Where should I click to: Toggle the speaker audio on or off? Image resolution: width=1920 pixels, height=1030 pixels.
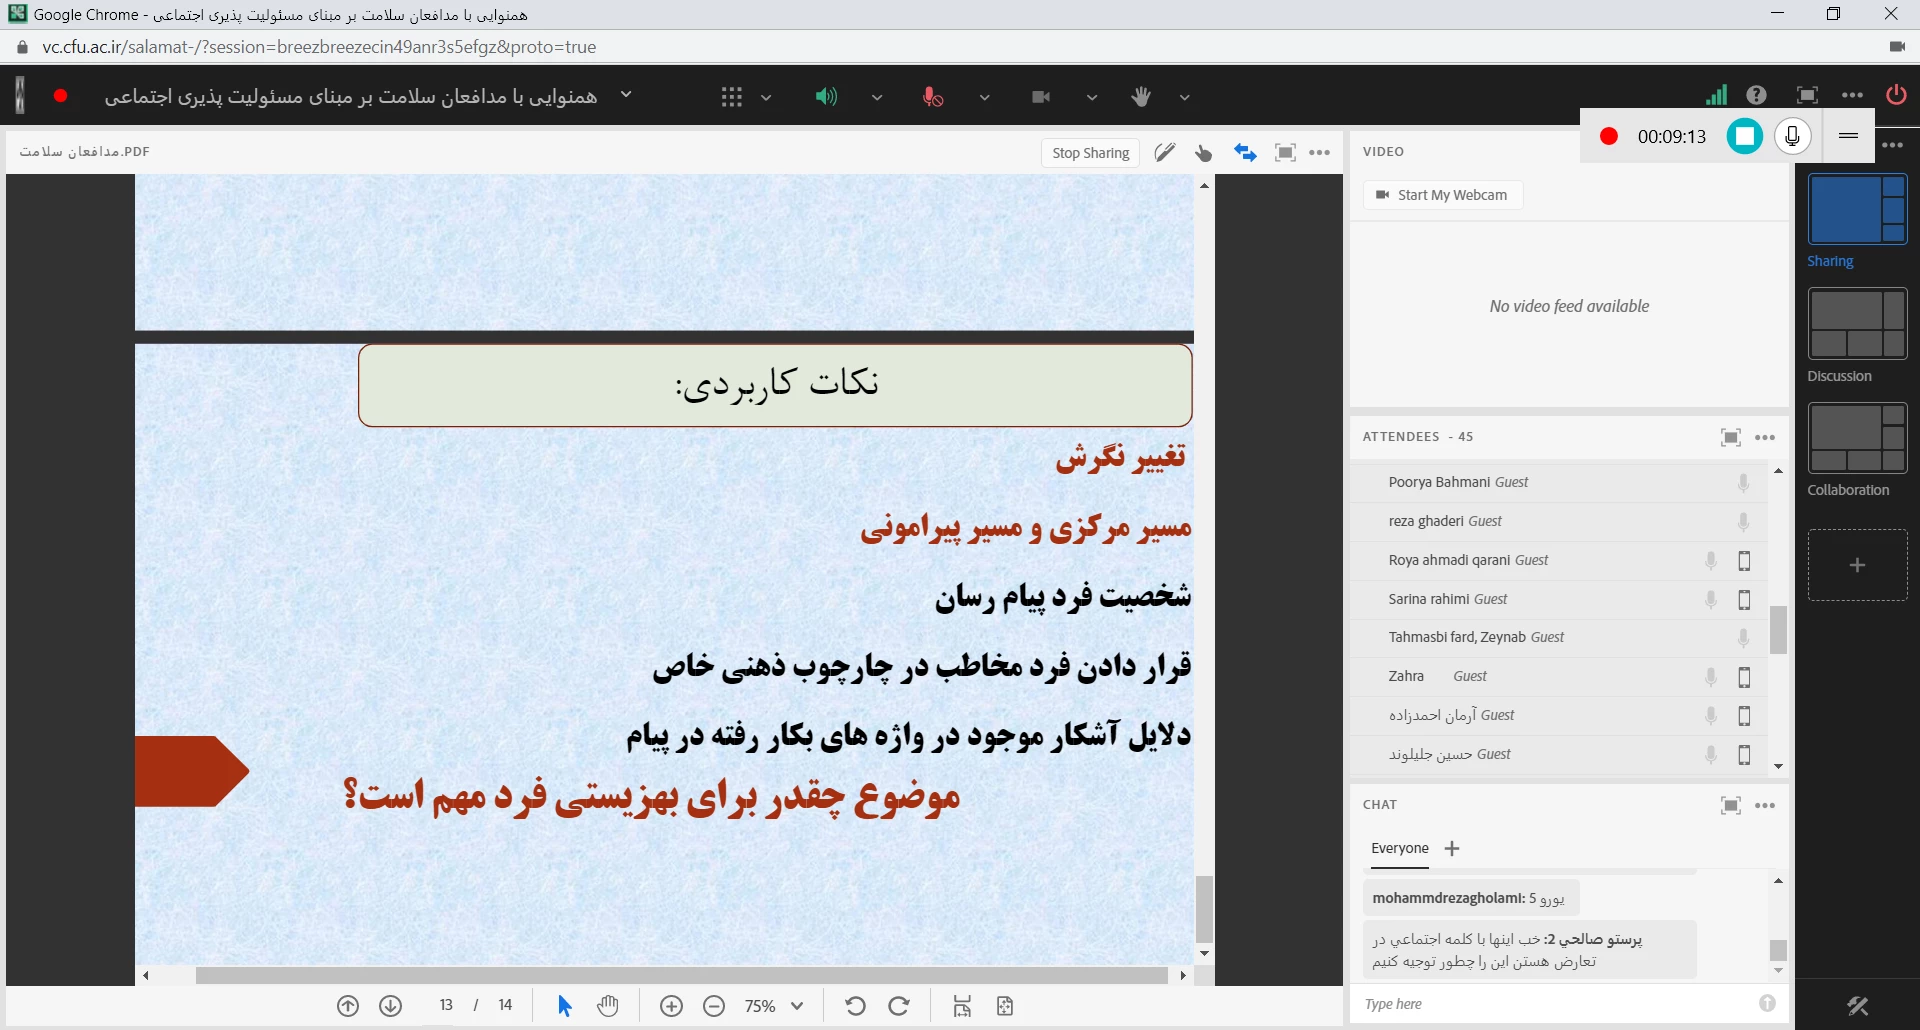coord(825,97)
